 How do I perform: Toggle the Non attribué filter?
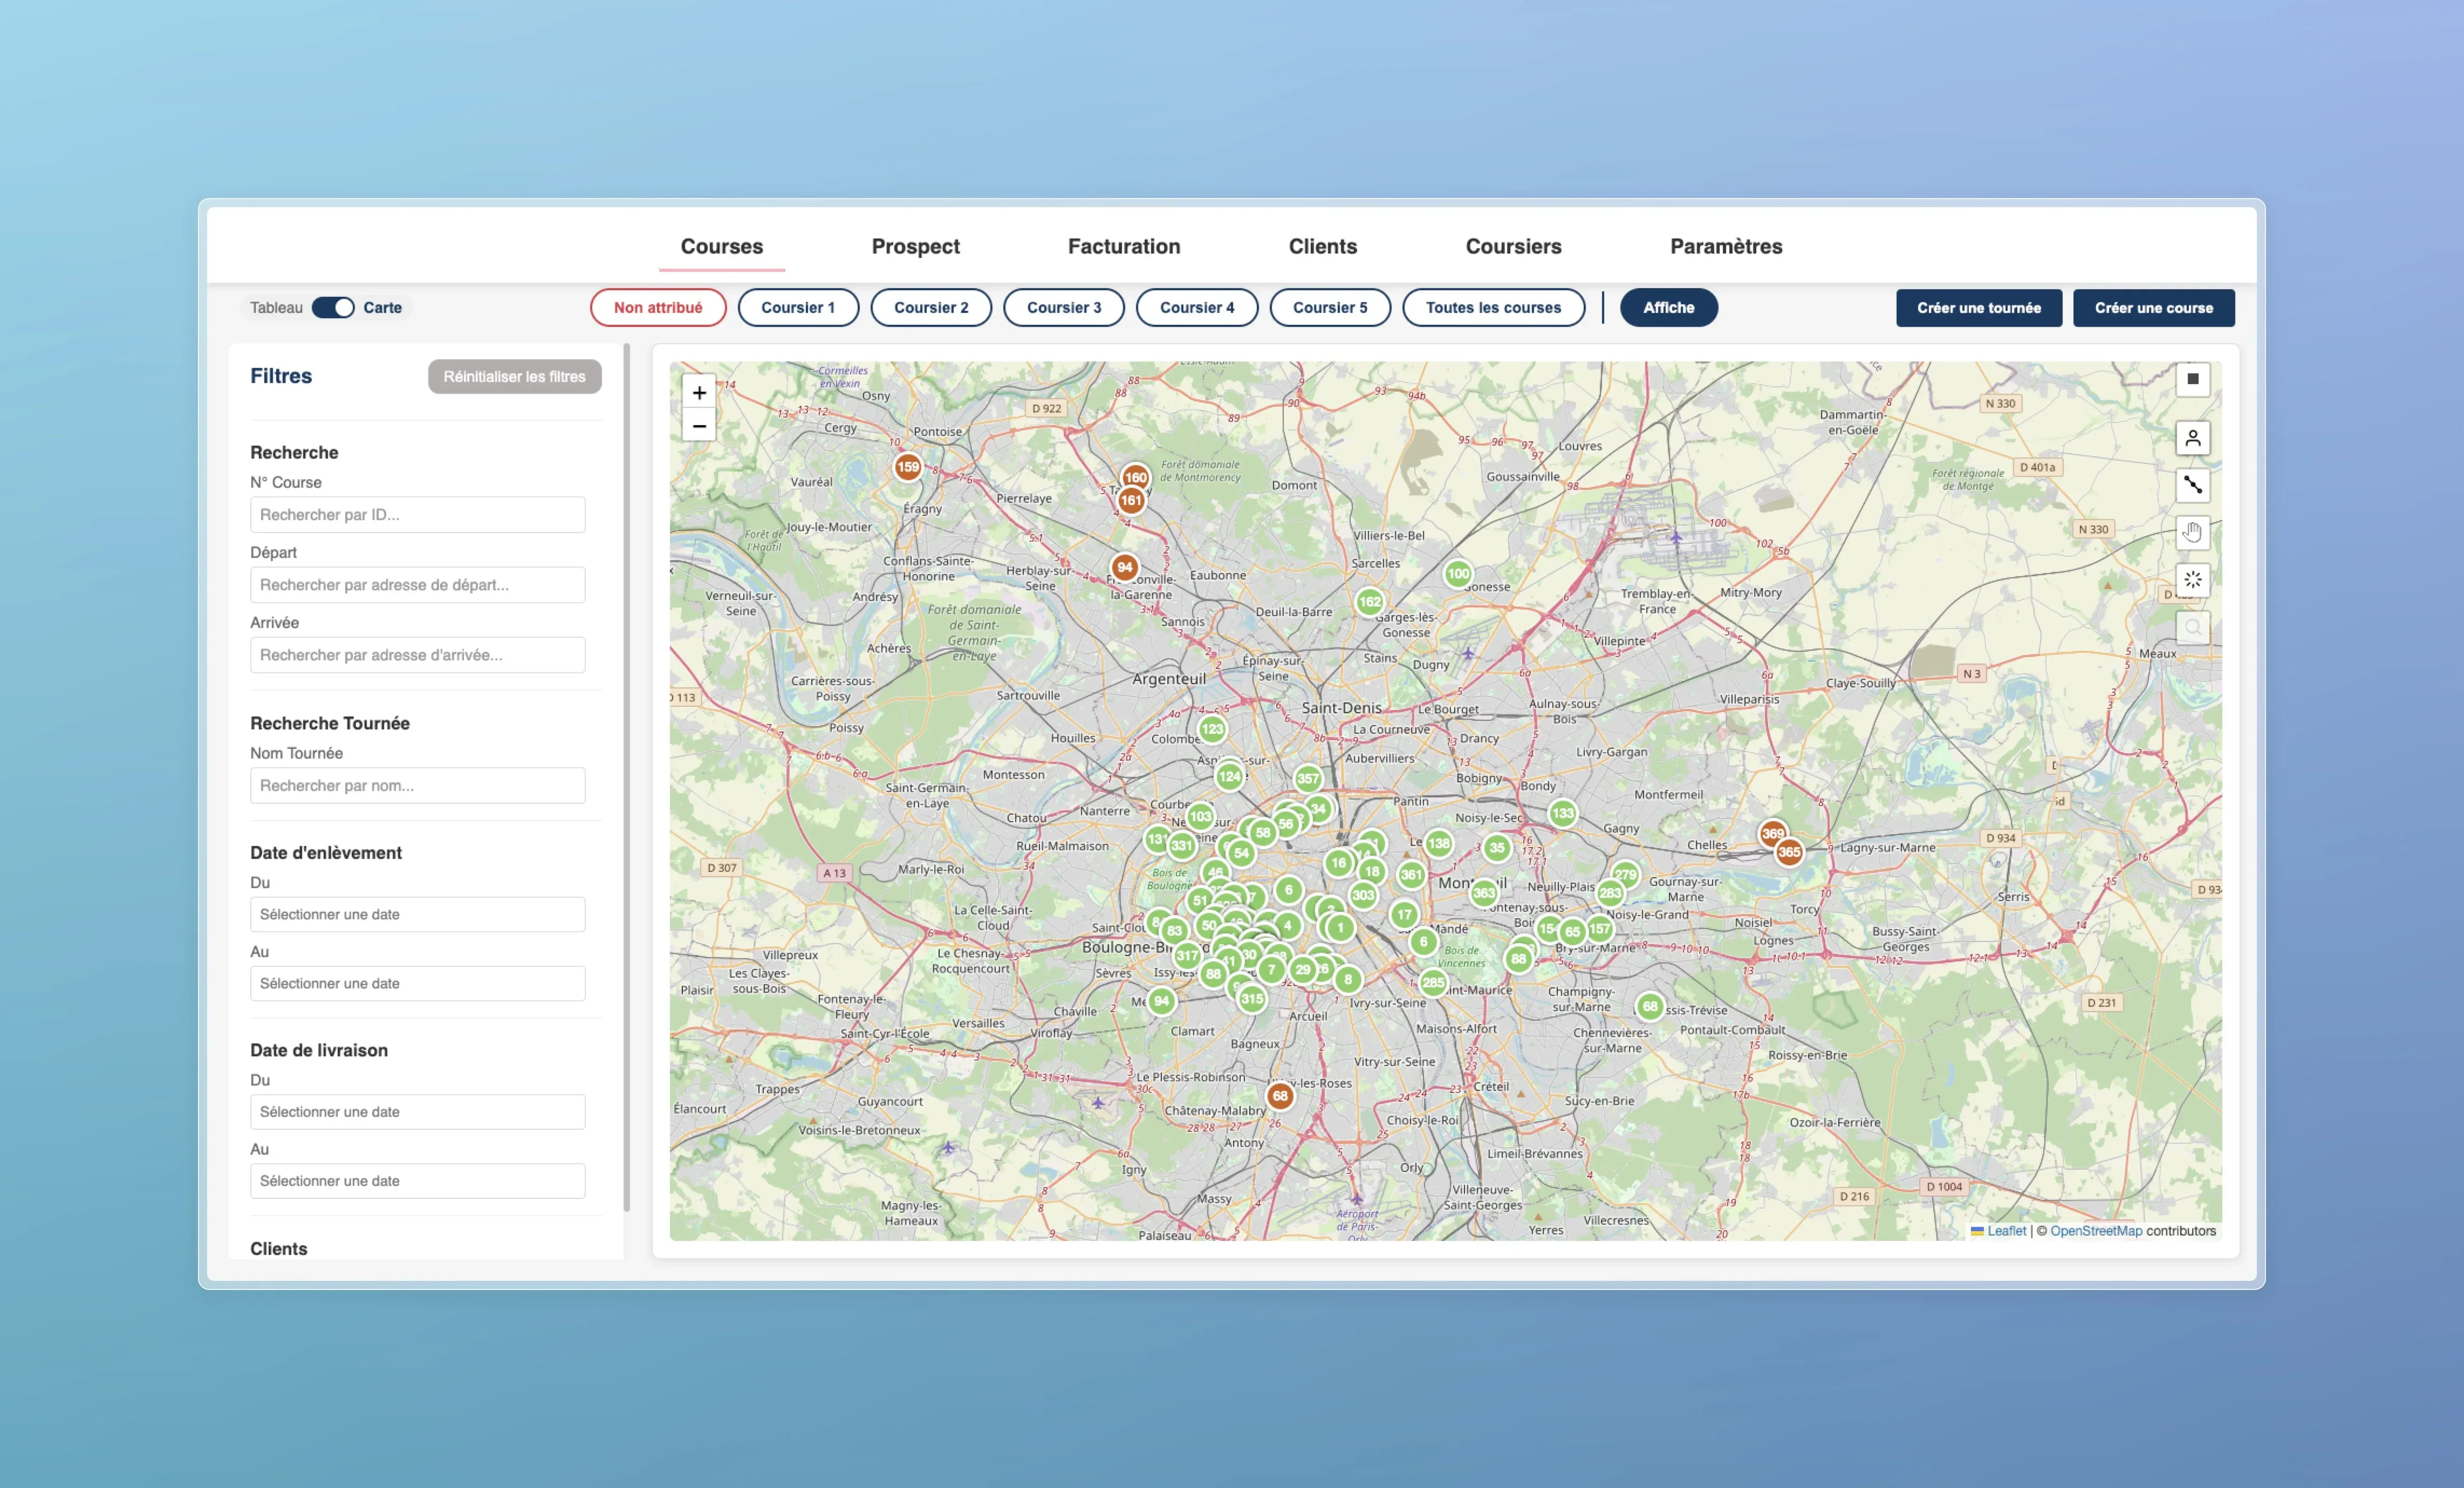pos(657,308)
